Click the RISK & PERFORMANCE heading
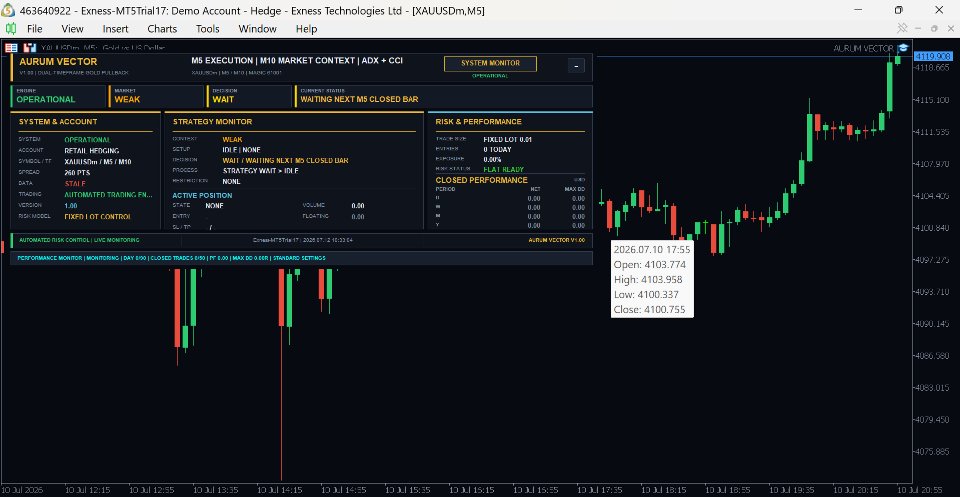The height and width of the screenshot is (497, 960). click(479, 122)
